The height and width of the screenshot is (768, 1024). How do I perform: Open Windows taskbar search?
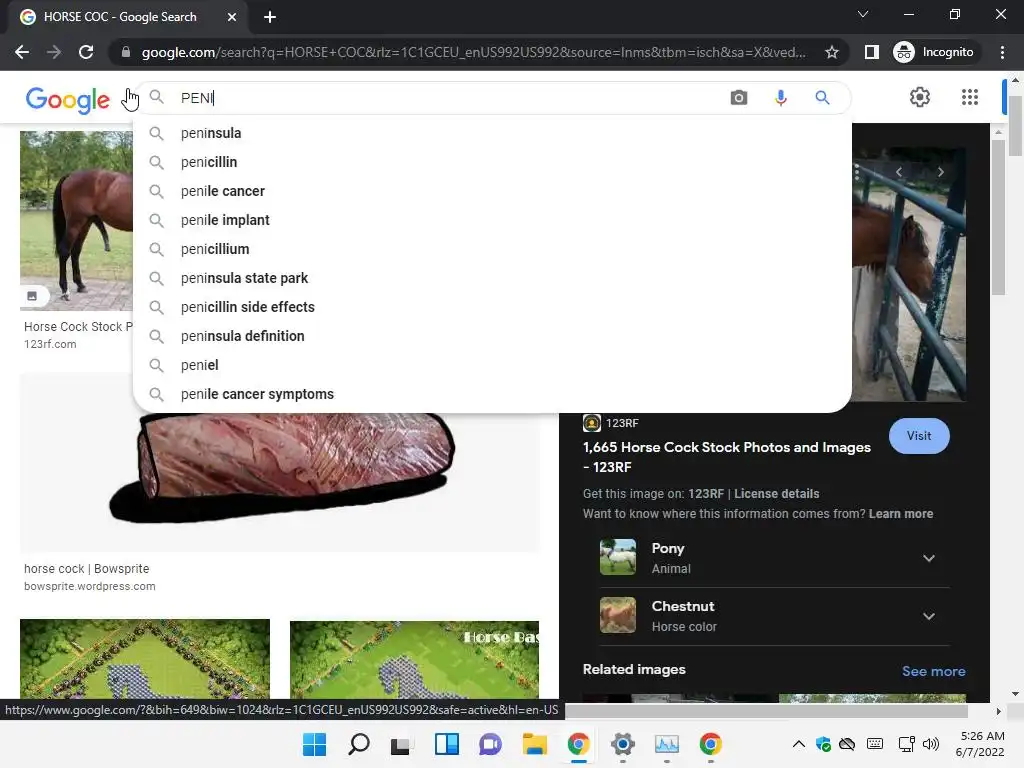pos(359,744)
